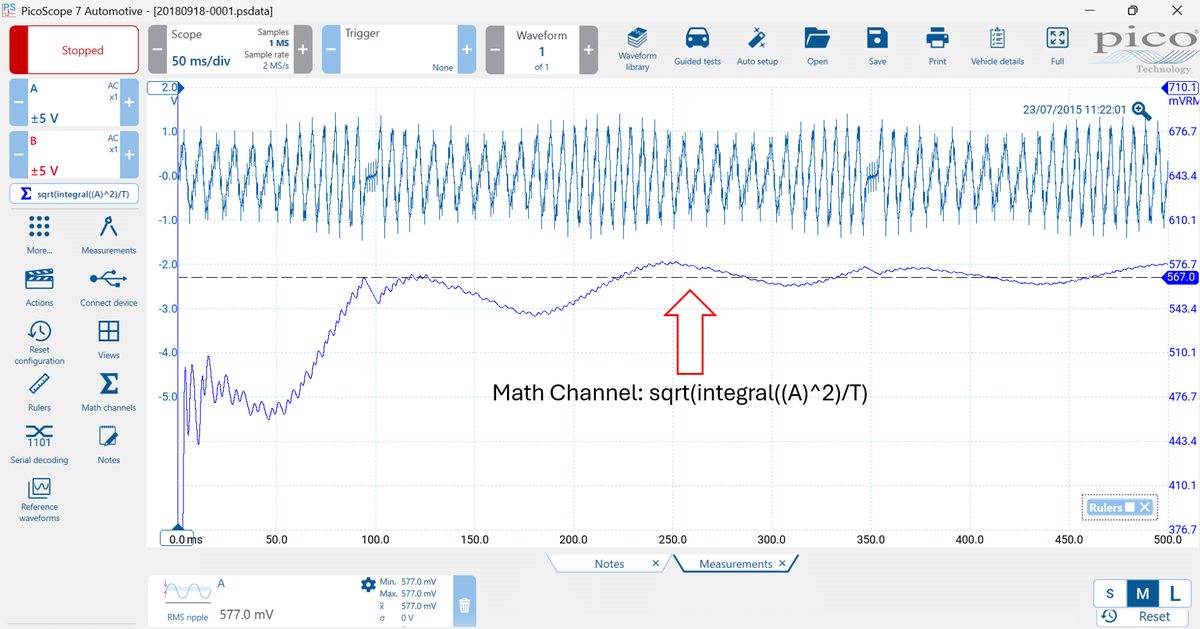Close the Measurements tab
1200x629 pixels.
click(782, 564)
